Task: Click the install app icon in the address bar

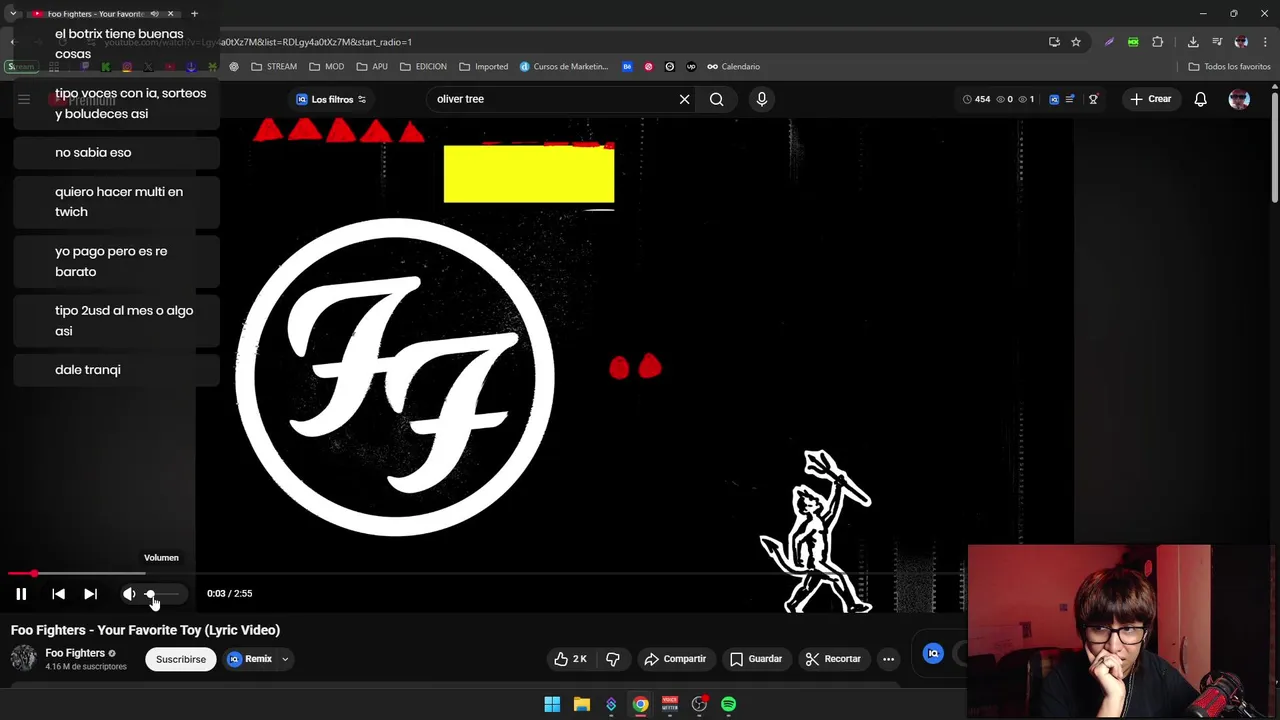Action: [1054, 42]
